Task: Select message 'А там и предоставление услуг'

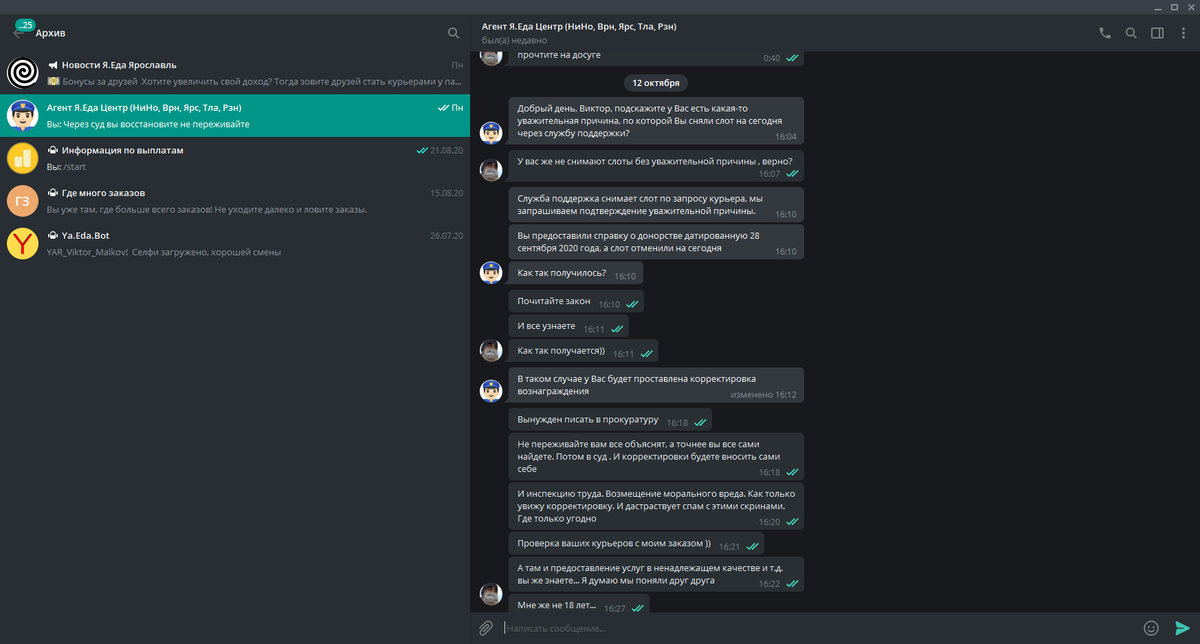Action: [x=656, y=573]
